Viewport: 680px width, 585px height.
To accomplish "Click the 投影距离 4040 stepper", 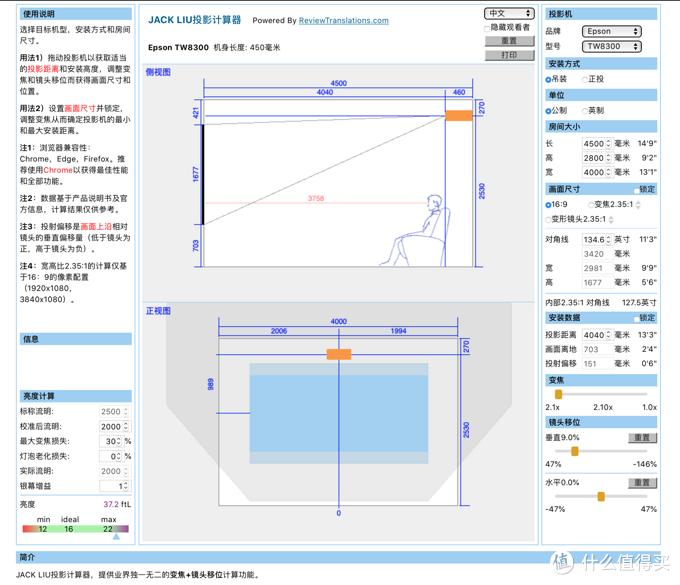I will [x=608, y=335].
